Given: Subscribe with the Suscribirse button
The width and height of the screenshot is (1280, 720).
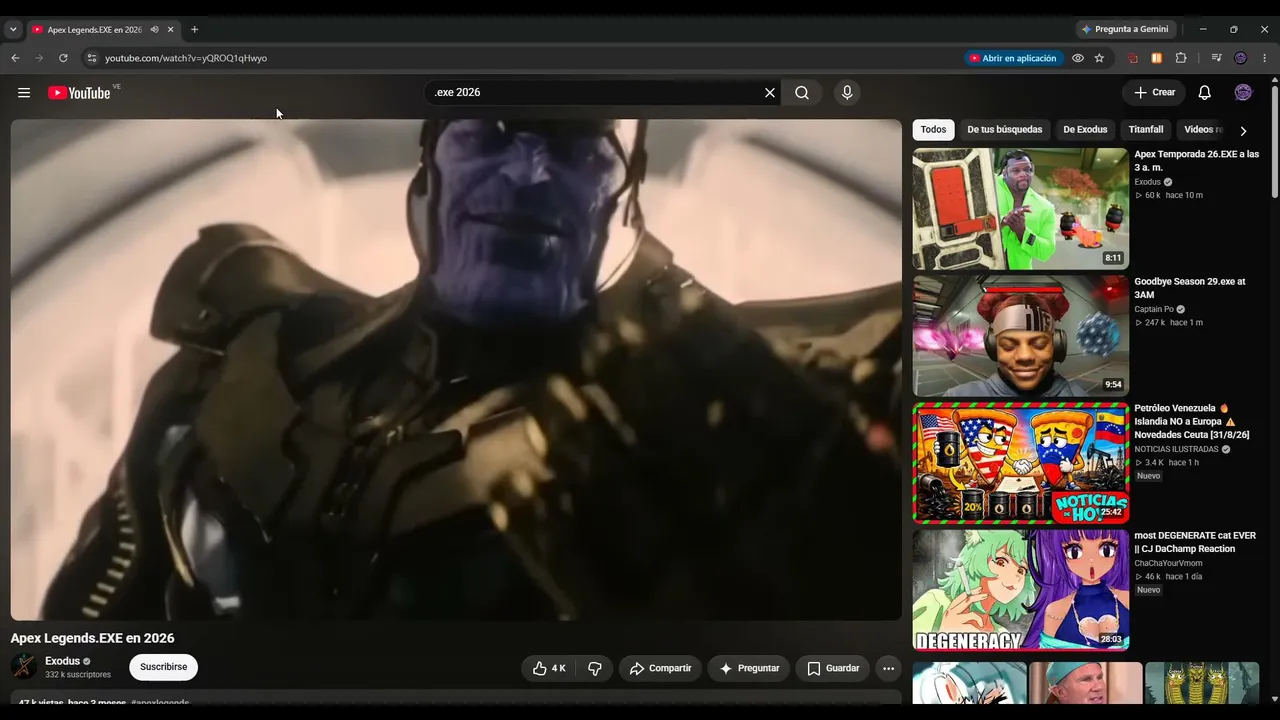Looking at the screenshot, I should pos(163,667).
